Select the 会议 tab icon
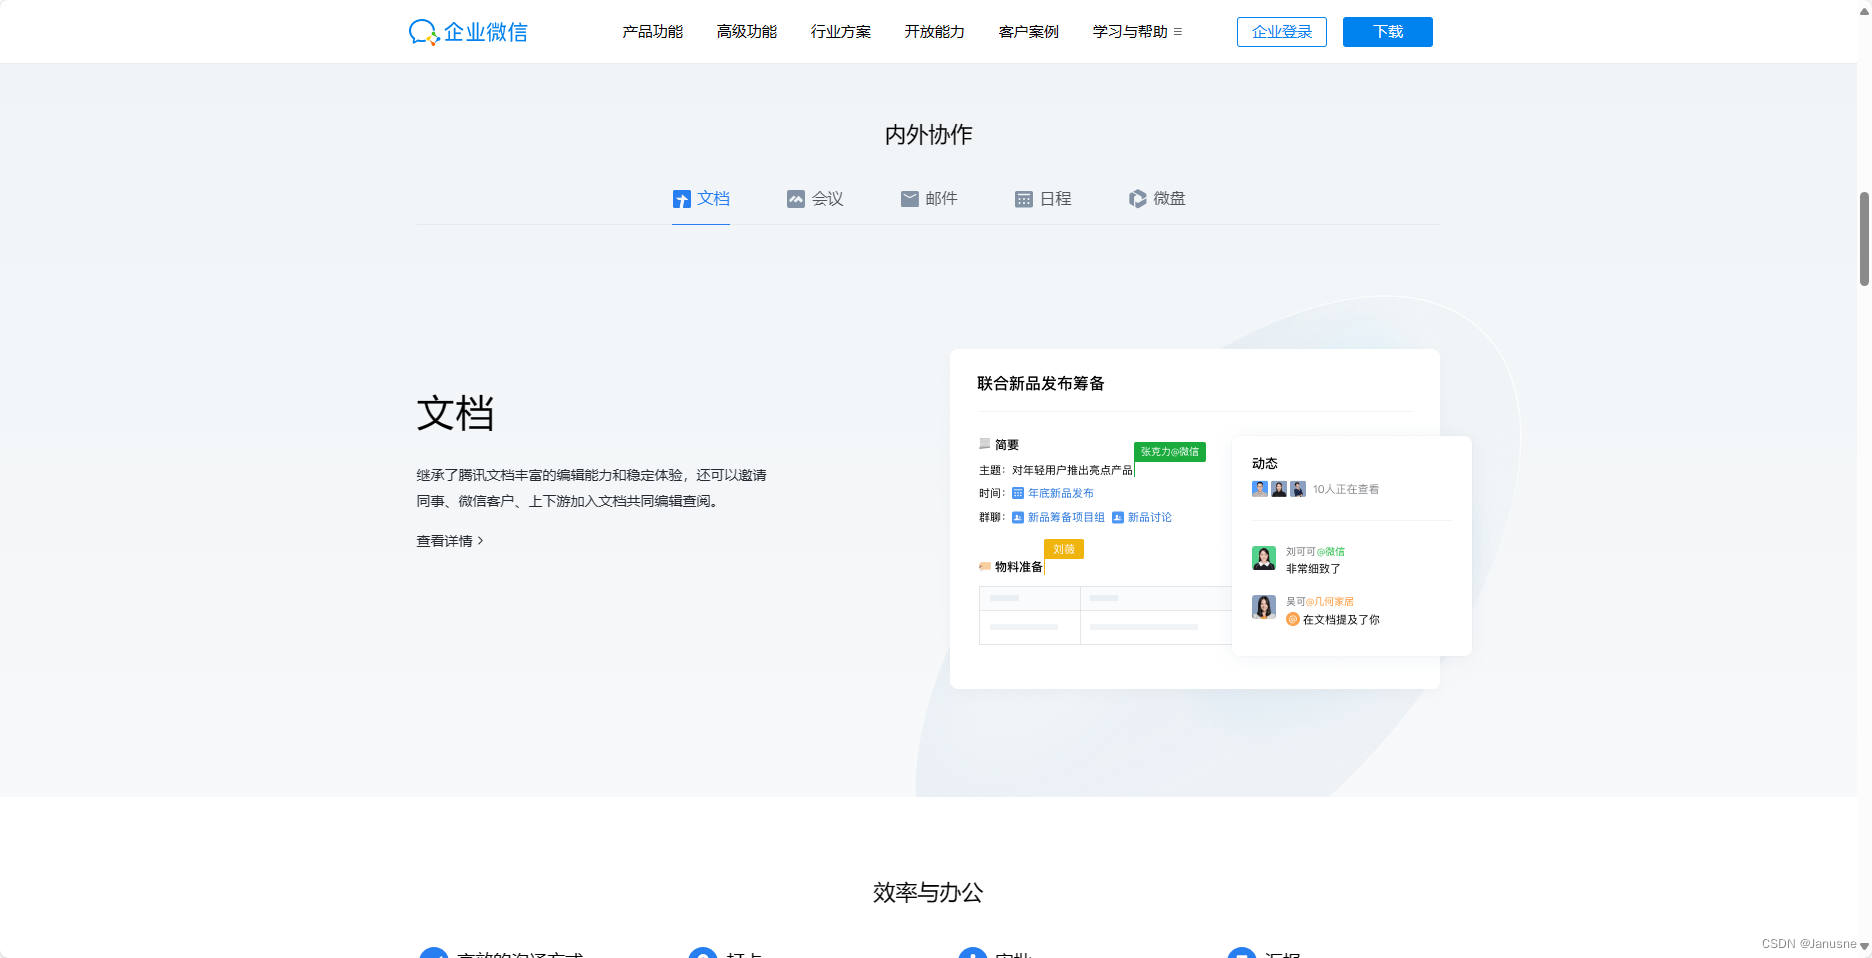The width and height of the screenshot is (1872, 958). (x=796, y=199)
